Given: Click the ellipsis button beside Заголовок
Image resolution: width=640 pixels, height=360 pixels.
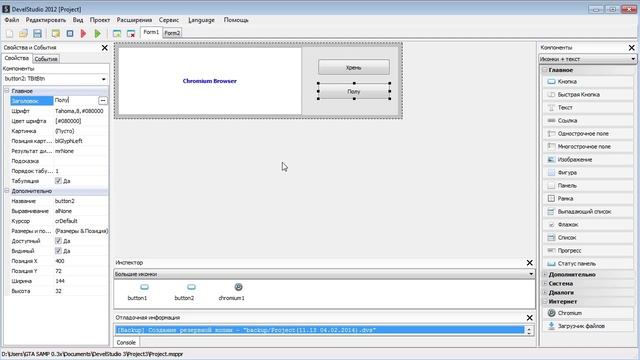Looking at the screenshot, I should click(103, 100).
